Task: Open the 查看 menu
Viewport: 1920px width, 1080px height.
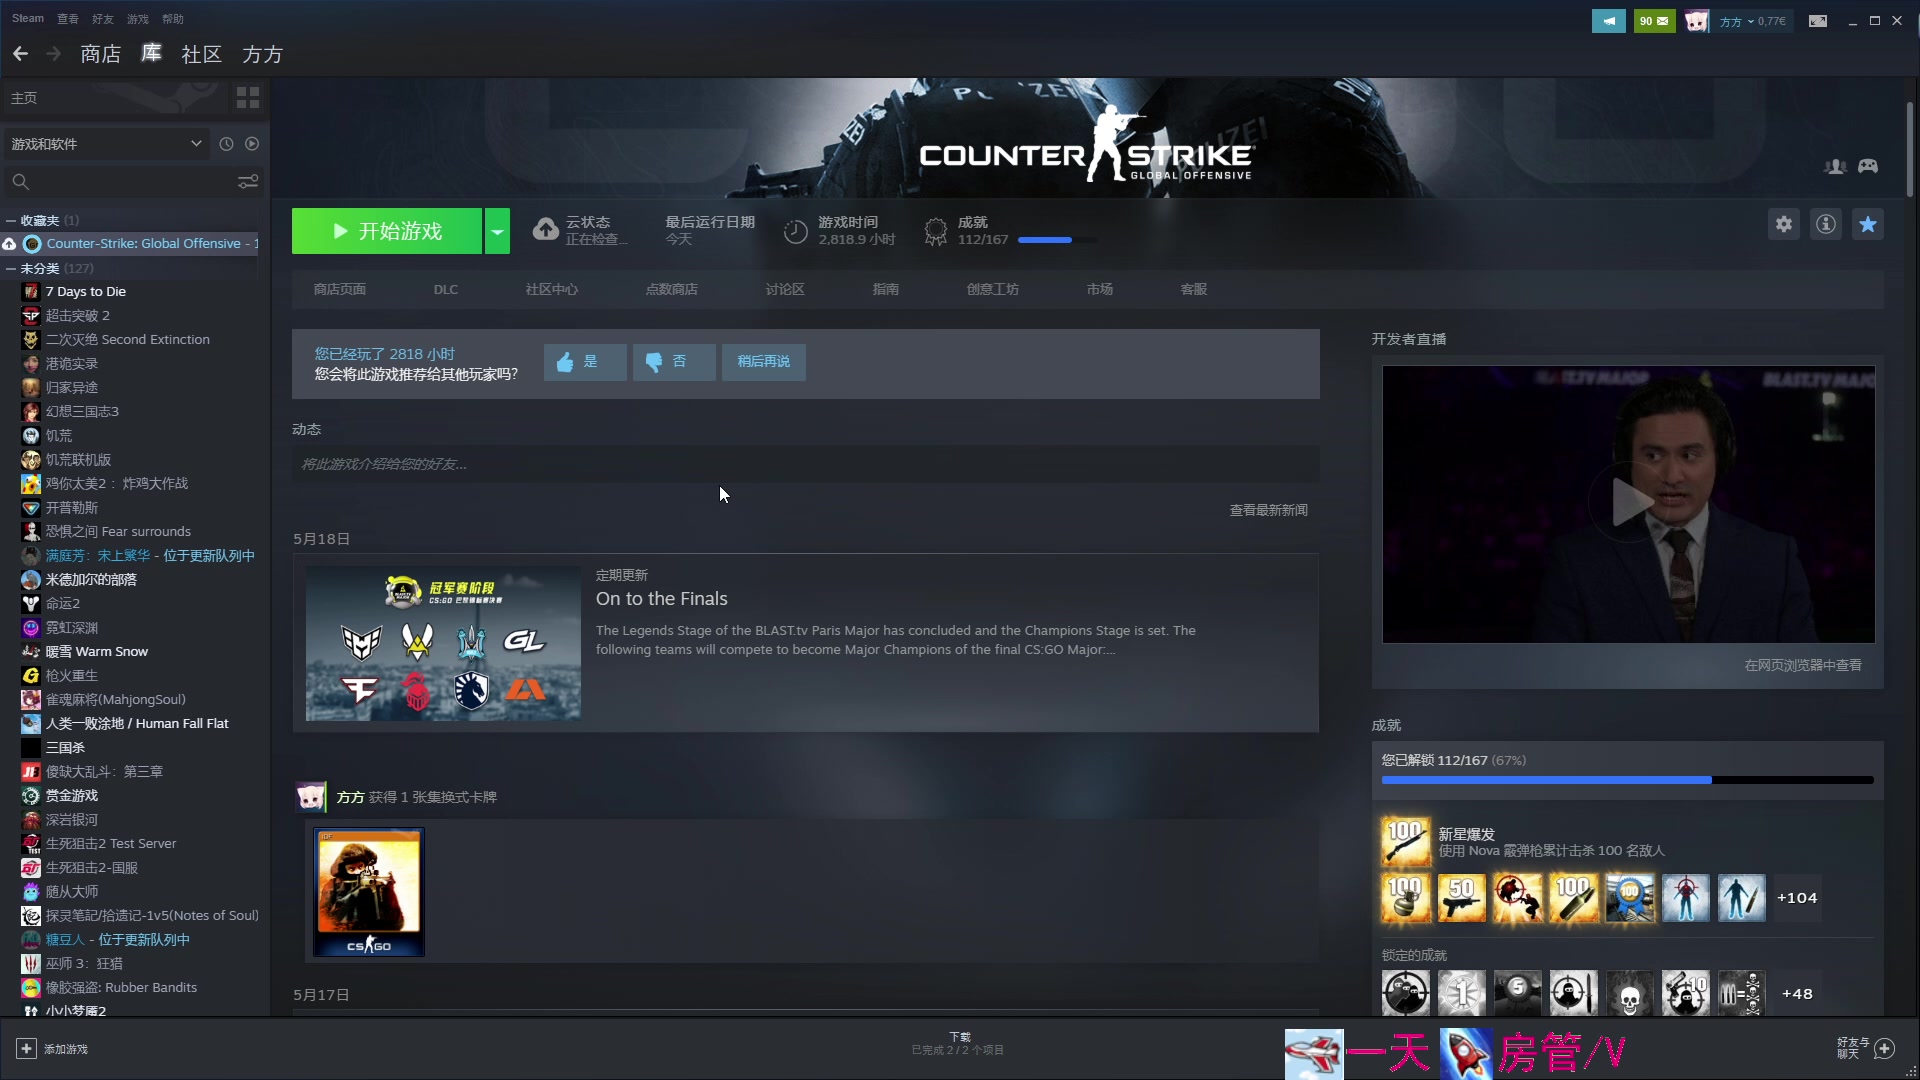Action: (x=67, y=18)
